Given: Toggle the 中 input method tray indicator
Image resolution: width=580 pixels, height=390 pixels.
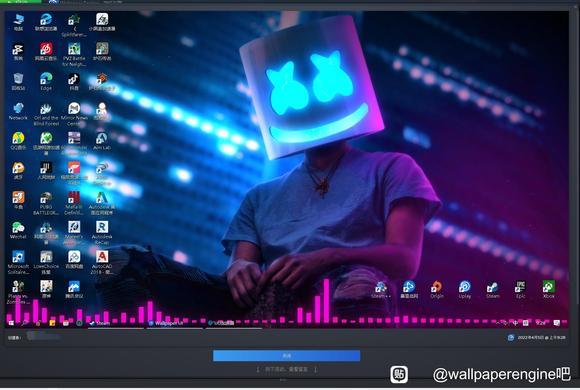Looking at the screenshot, I should click(515, 323).
